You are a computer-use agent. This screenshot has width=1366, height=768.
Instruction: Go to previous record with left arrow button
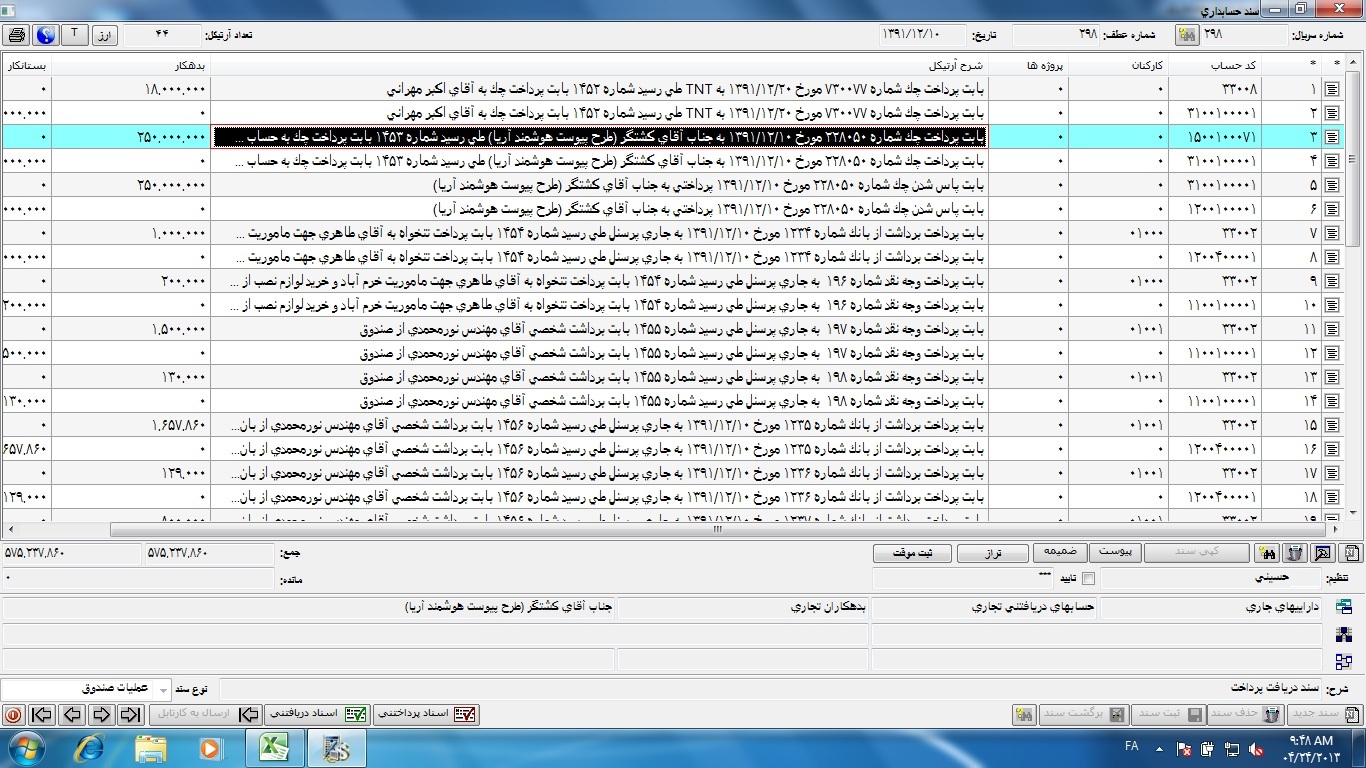pos(71,715)
